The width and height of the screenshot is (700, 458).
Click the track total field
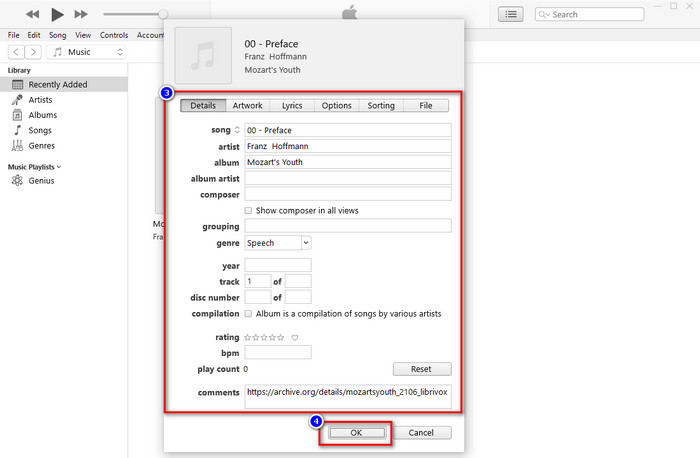[298, 281]
